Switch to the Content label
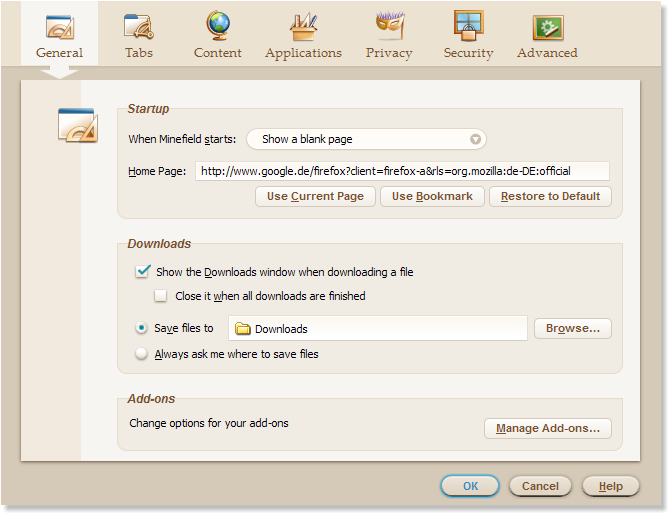672x516 pixels. [x=218, y=53]
